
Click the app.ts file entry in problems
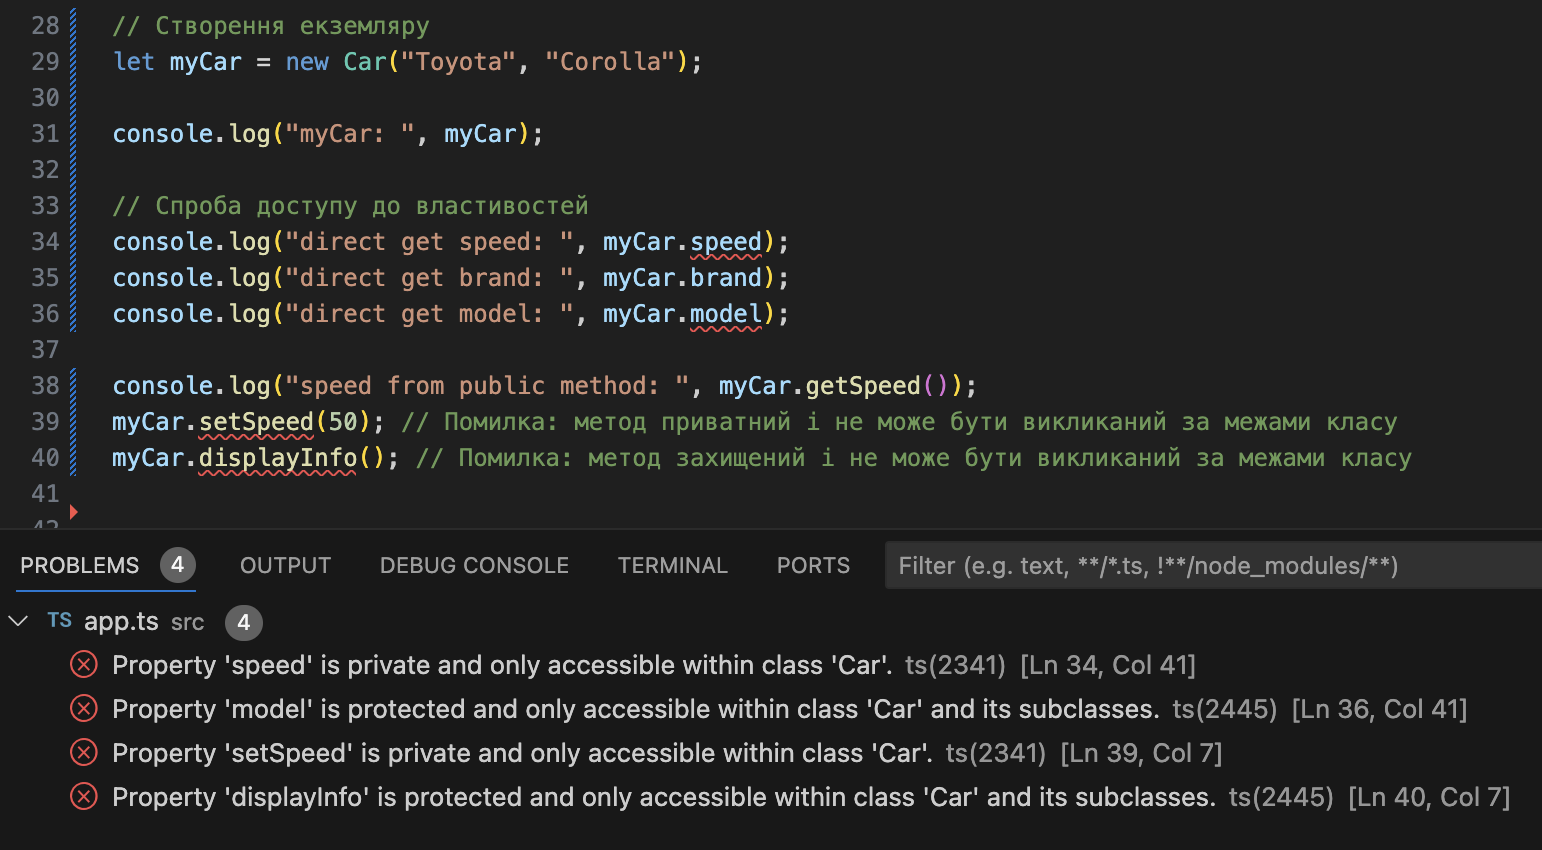(x=121, y=622)
